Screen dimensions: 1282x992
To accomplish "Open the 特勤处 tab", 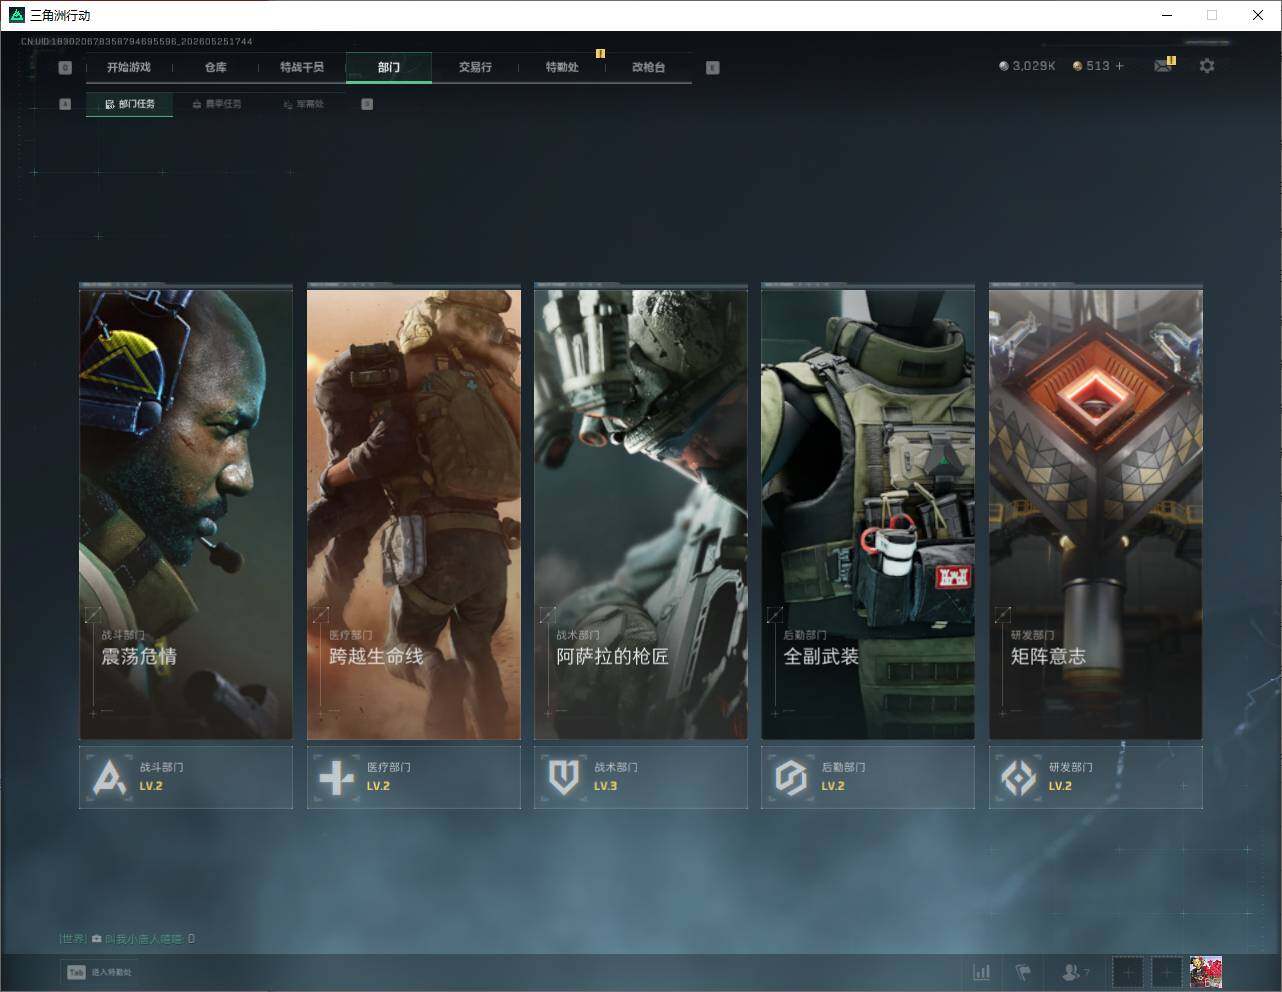I will [x=562, y=67].
